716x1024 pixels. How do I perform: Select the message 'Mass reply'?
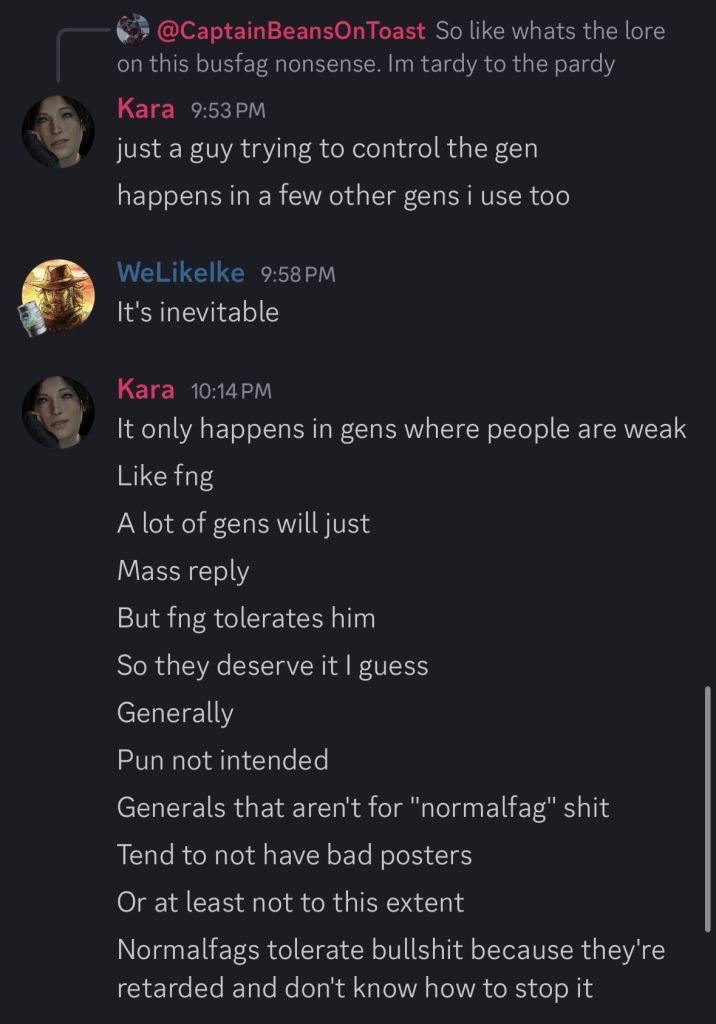click(x=183, y=571)
